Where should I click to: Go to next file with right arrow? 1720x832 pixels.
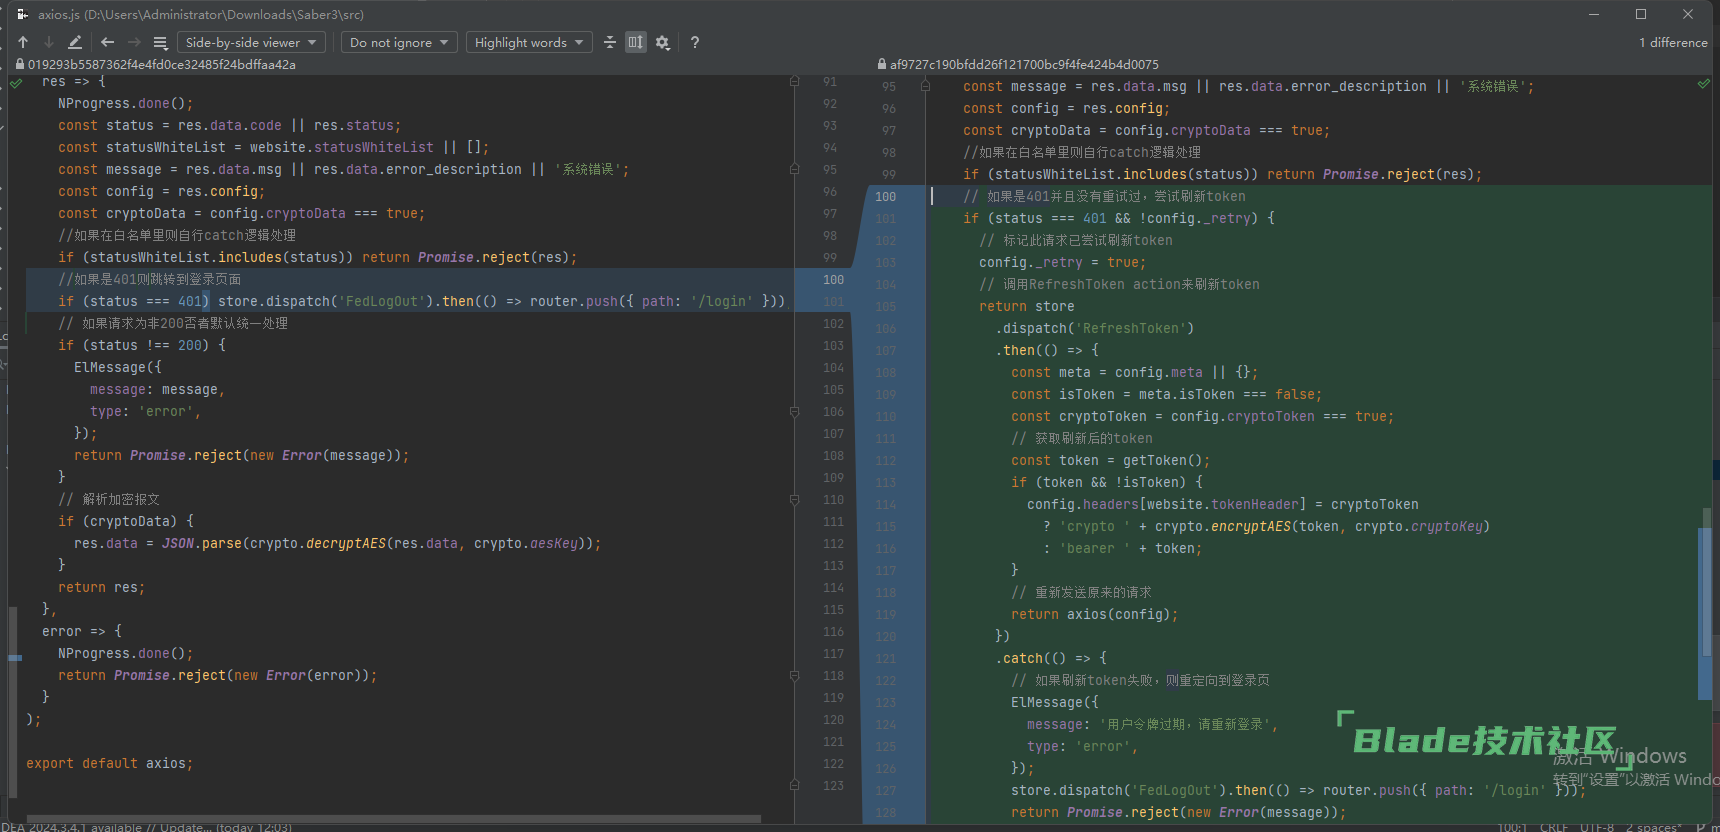coord(134,42)
